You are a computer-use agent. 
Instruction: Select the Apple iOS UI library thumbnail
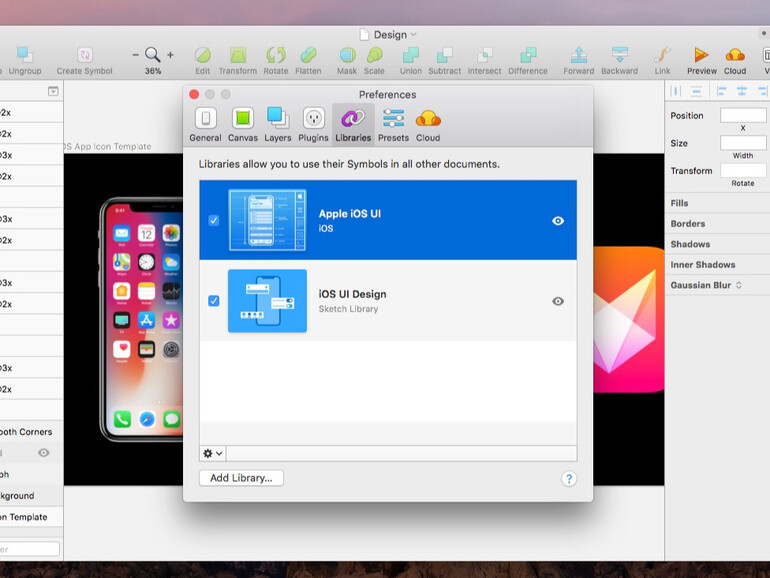[267, 220]
